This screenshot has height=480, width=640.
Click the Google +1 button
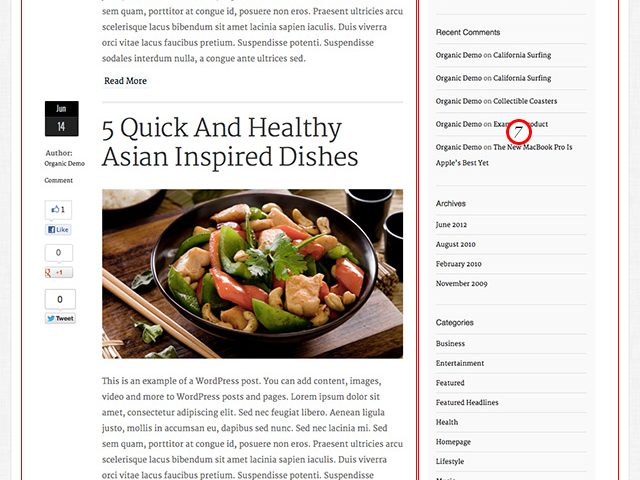(x=59, y=273)
